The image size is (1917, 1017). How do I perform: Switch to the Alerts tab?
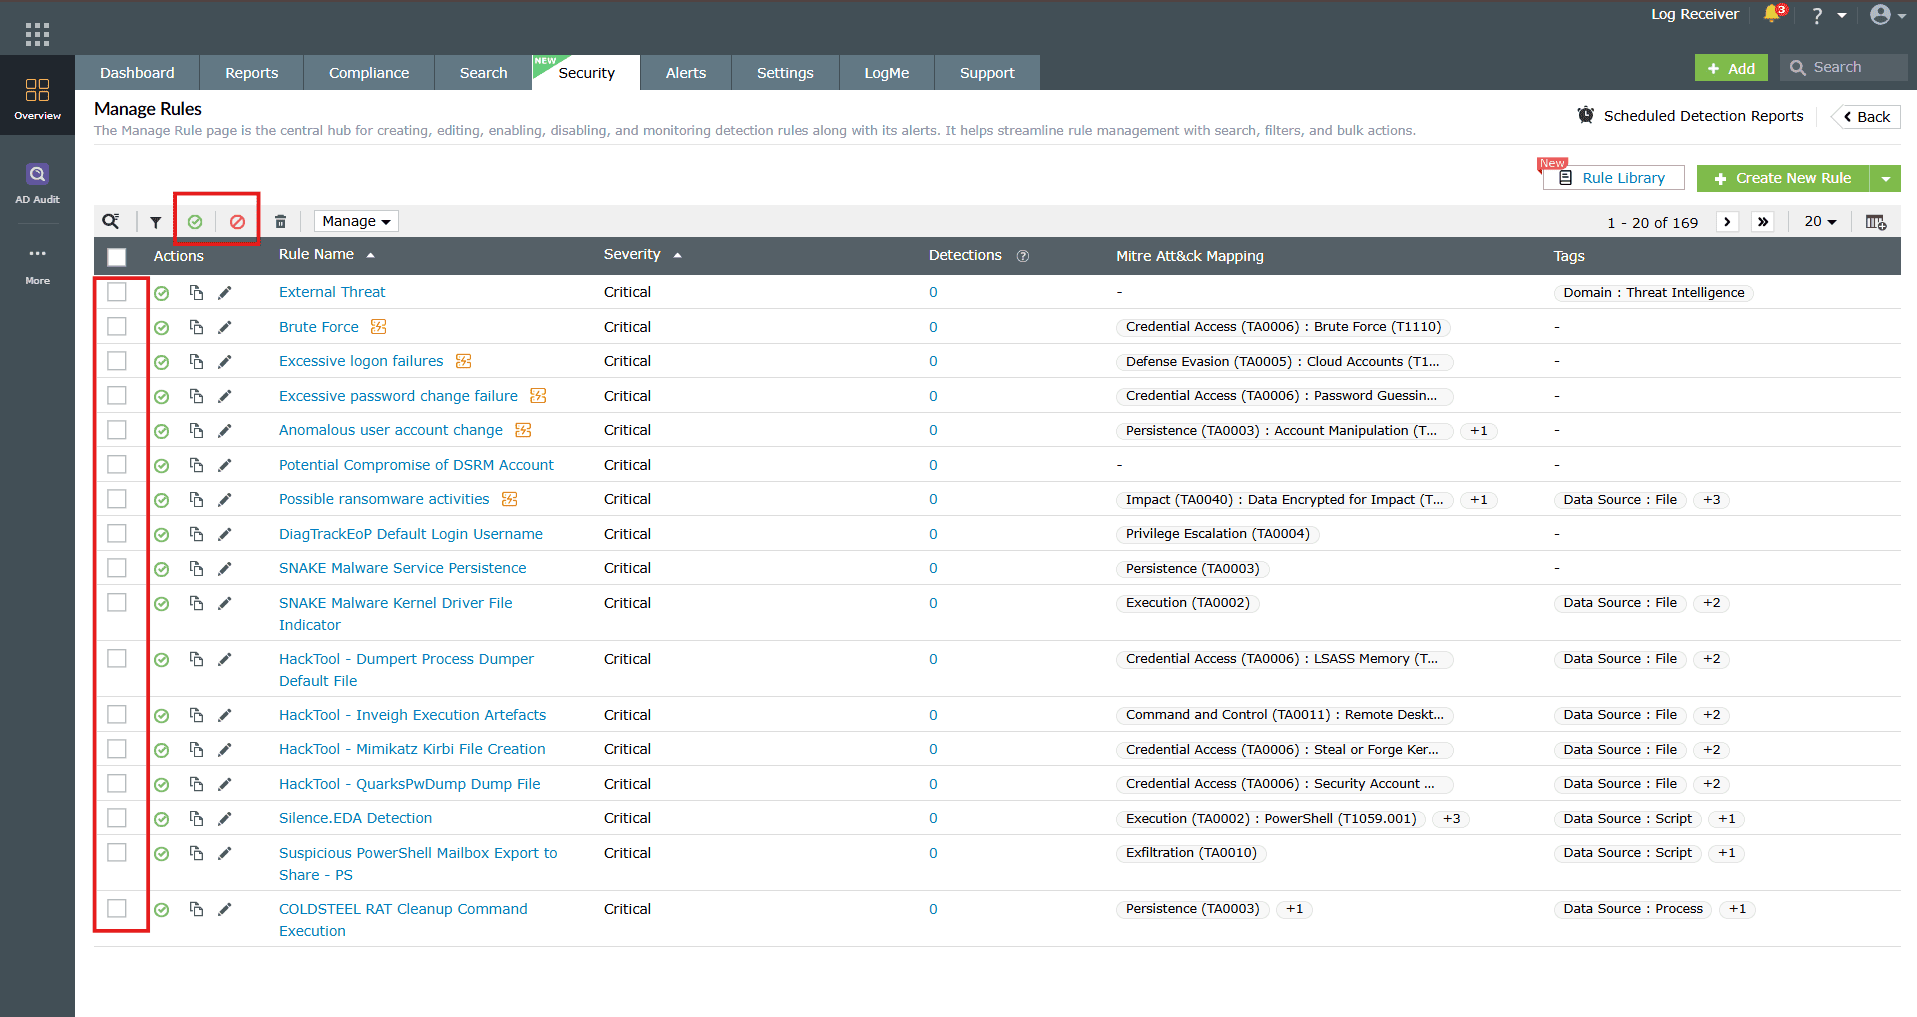686,73
